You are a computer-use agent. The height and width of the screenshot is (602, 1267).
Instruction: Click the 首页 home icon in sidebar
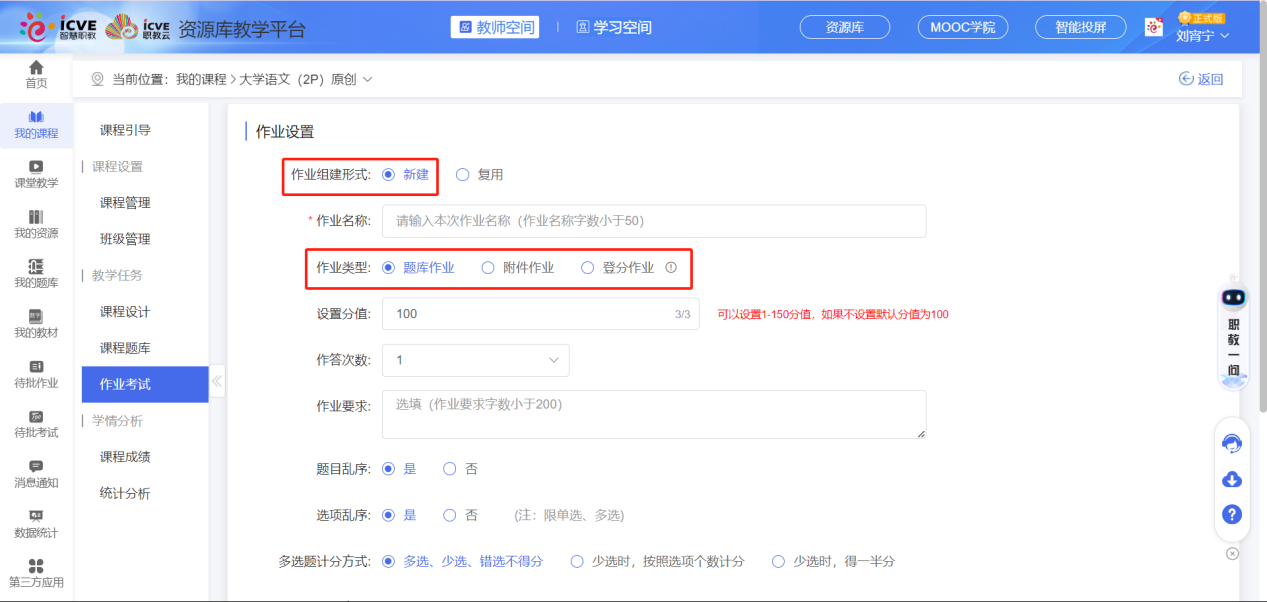click(36, 73)
